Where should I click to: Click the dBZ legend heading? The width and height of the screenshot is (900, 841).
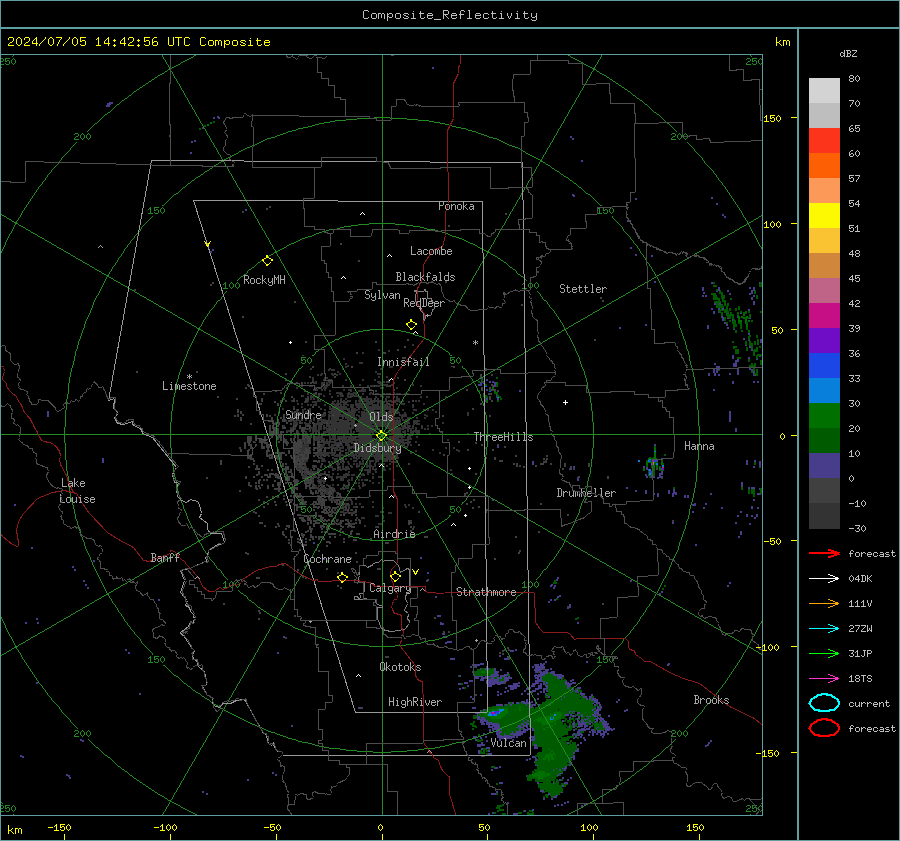point(848,53)
